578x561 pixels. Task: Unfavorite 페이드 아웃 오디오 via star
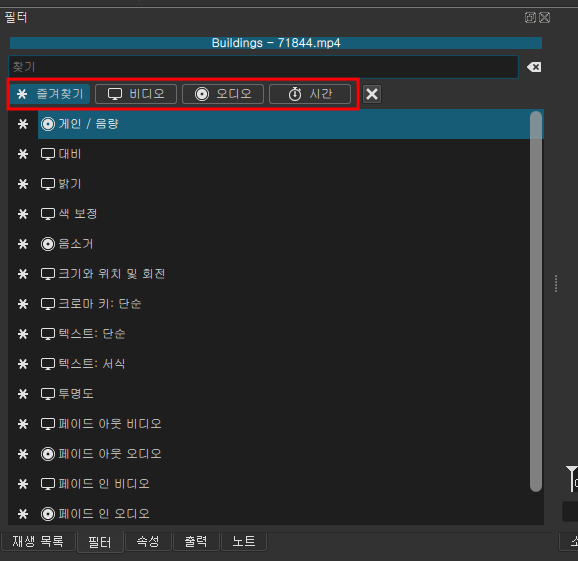23,454
